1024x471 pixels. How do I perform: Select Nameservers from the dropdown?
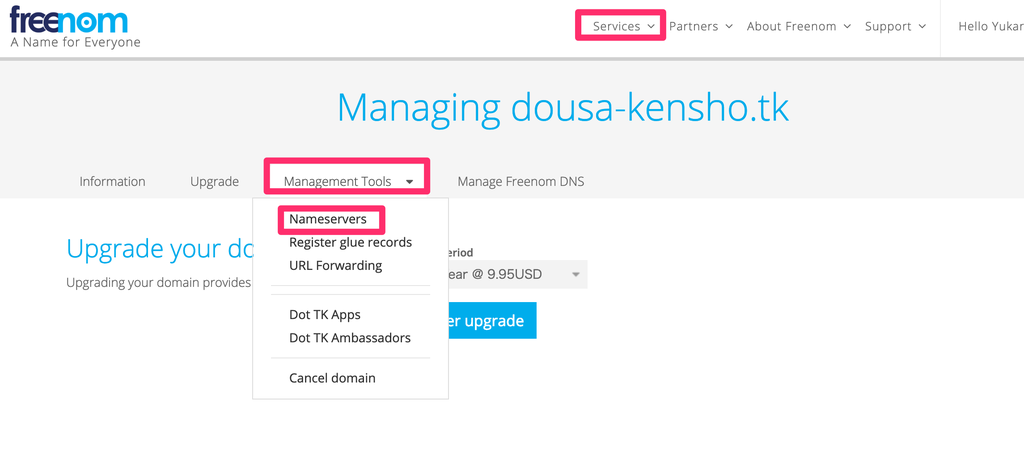click(x=328, y=219)
